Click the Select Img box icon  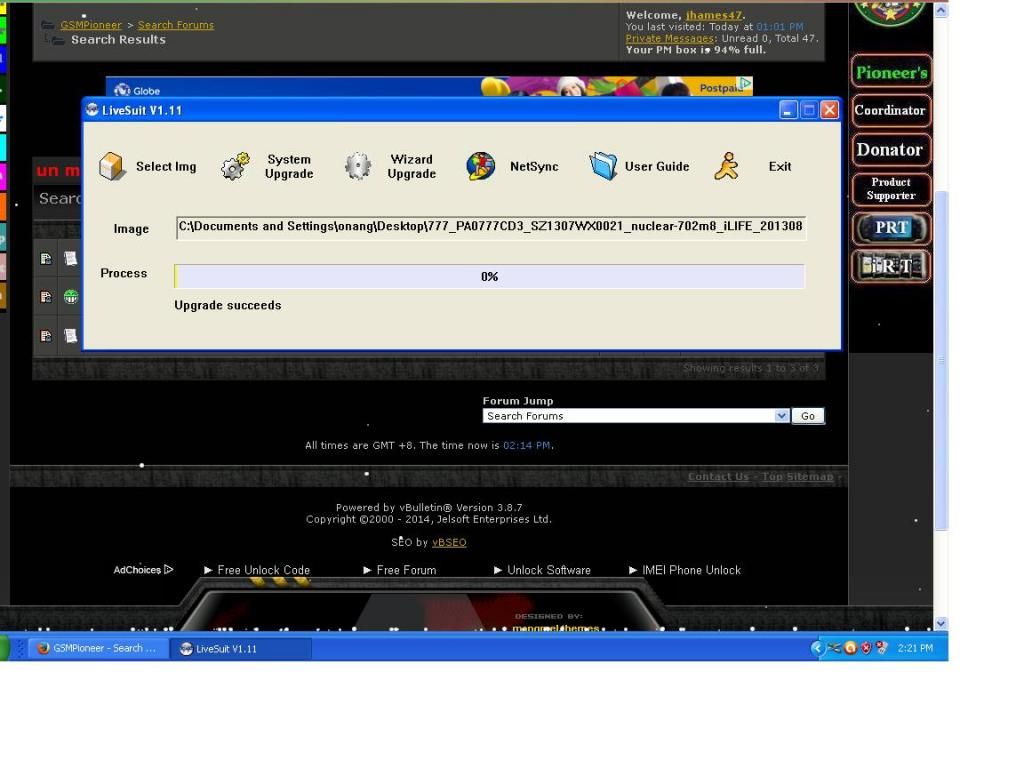pos(112,166)
